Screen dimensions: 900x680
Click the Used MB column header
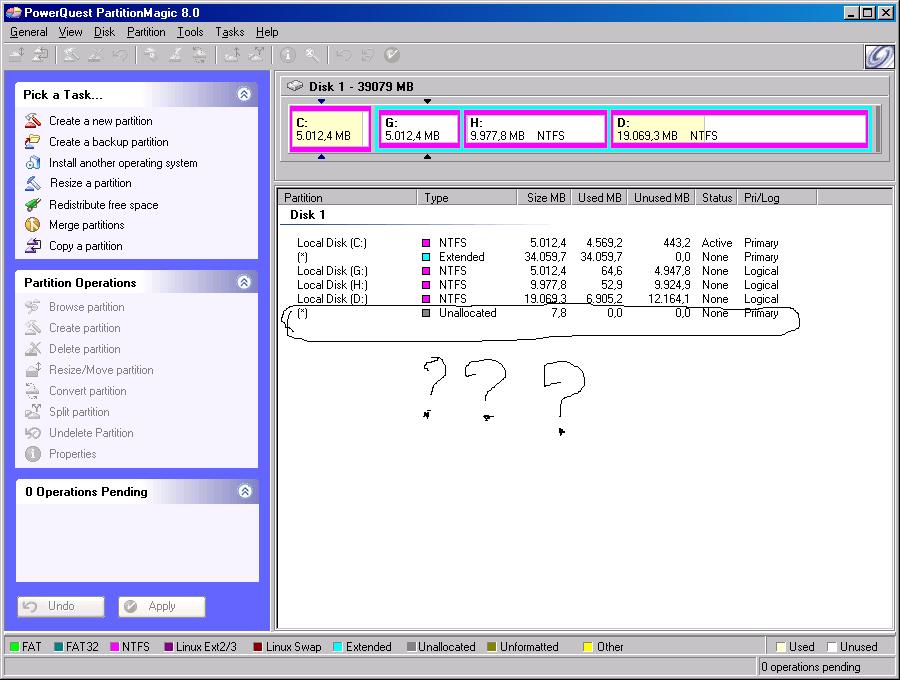pos(598,197)
